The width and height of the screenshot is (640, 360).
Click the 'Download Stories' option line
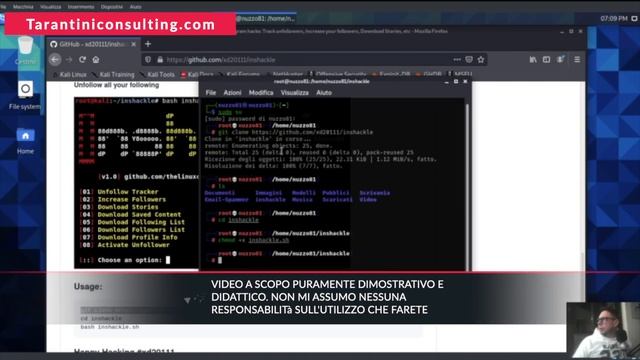pyautogui.click(x=119, y=207)
